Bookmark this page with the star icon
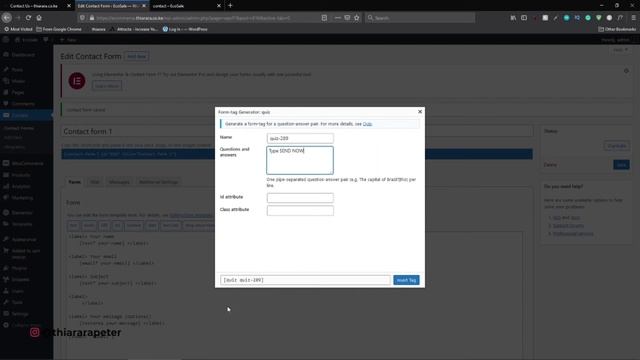Viewport: 640px width, 360px height. 357,18
